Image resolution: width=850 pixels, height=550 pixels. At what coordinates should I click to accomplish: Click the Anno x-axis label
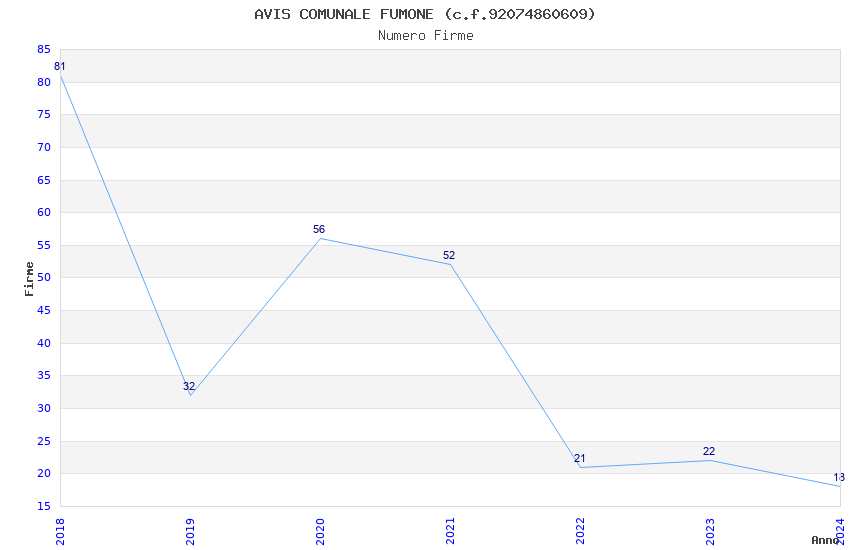tap(825, 540)
